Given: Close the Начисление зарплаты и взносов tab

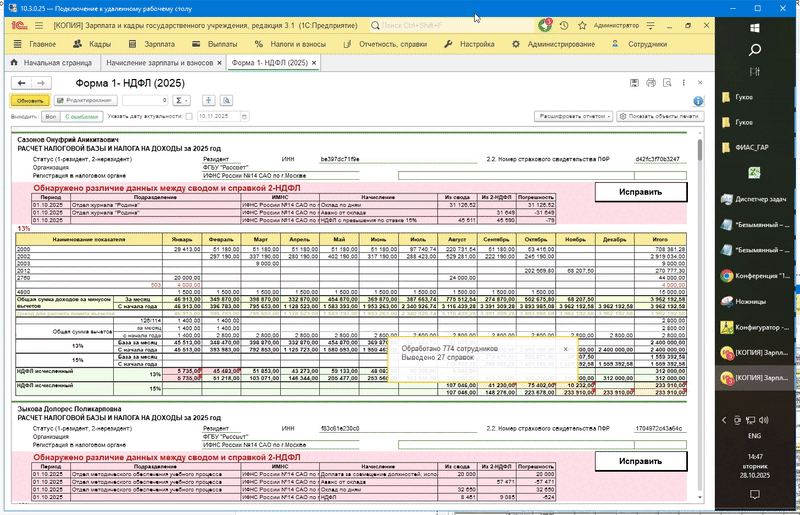Looking at the screenshot, I should tap(219, 63).
